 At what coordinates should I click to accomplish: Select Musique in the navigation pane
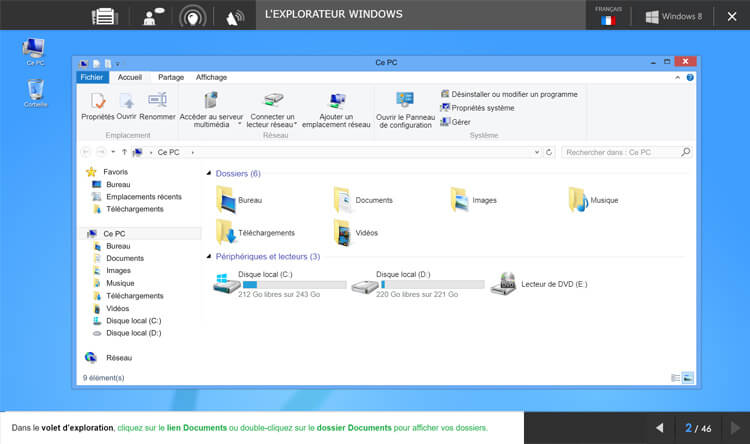coord(120,283)
